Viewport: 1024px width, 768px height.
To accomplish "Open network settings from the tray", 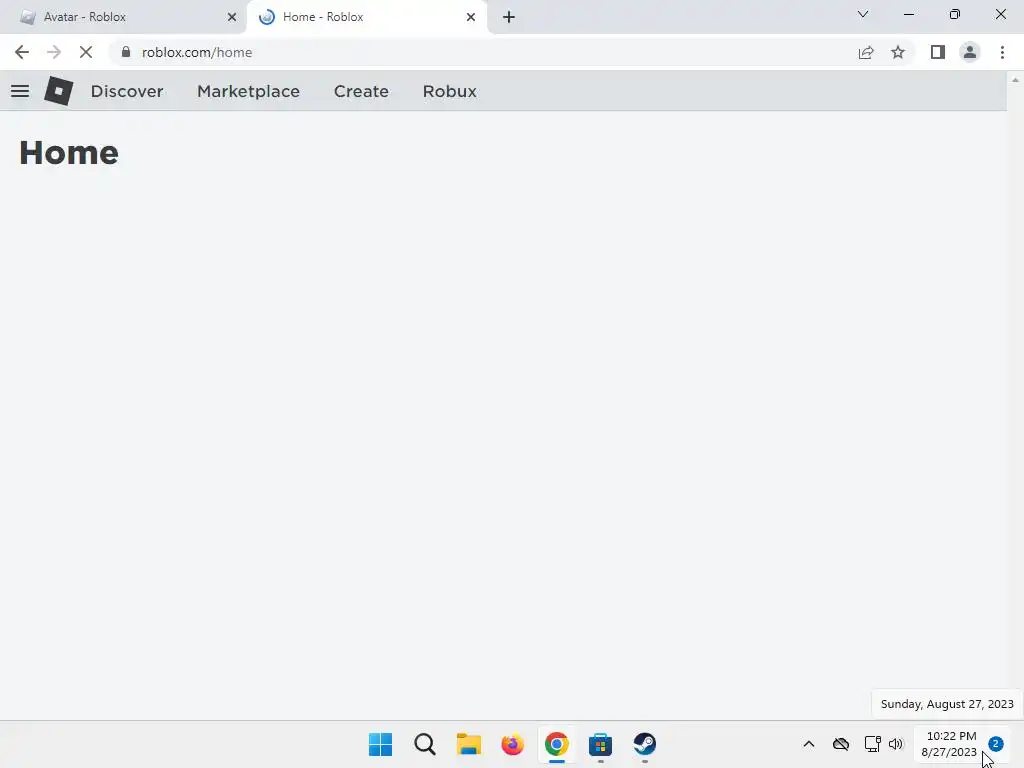I will click(x=872, y=744).
